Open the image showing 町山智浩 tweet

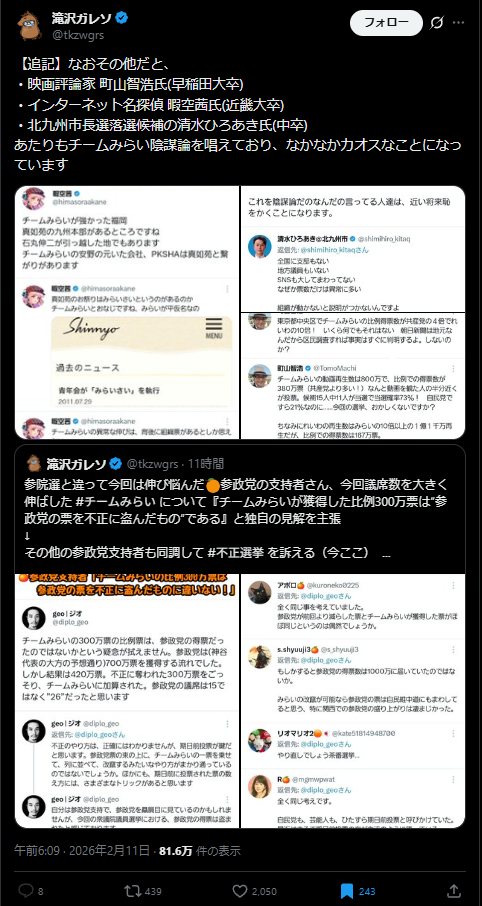(353, 376)
